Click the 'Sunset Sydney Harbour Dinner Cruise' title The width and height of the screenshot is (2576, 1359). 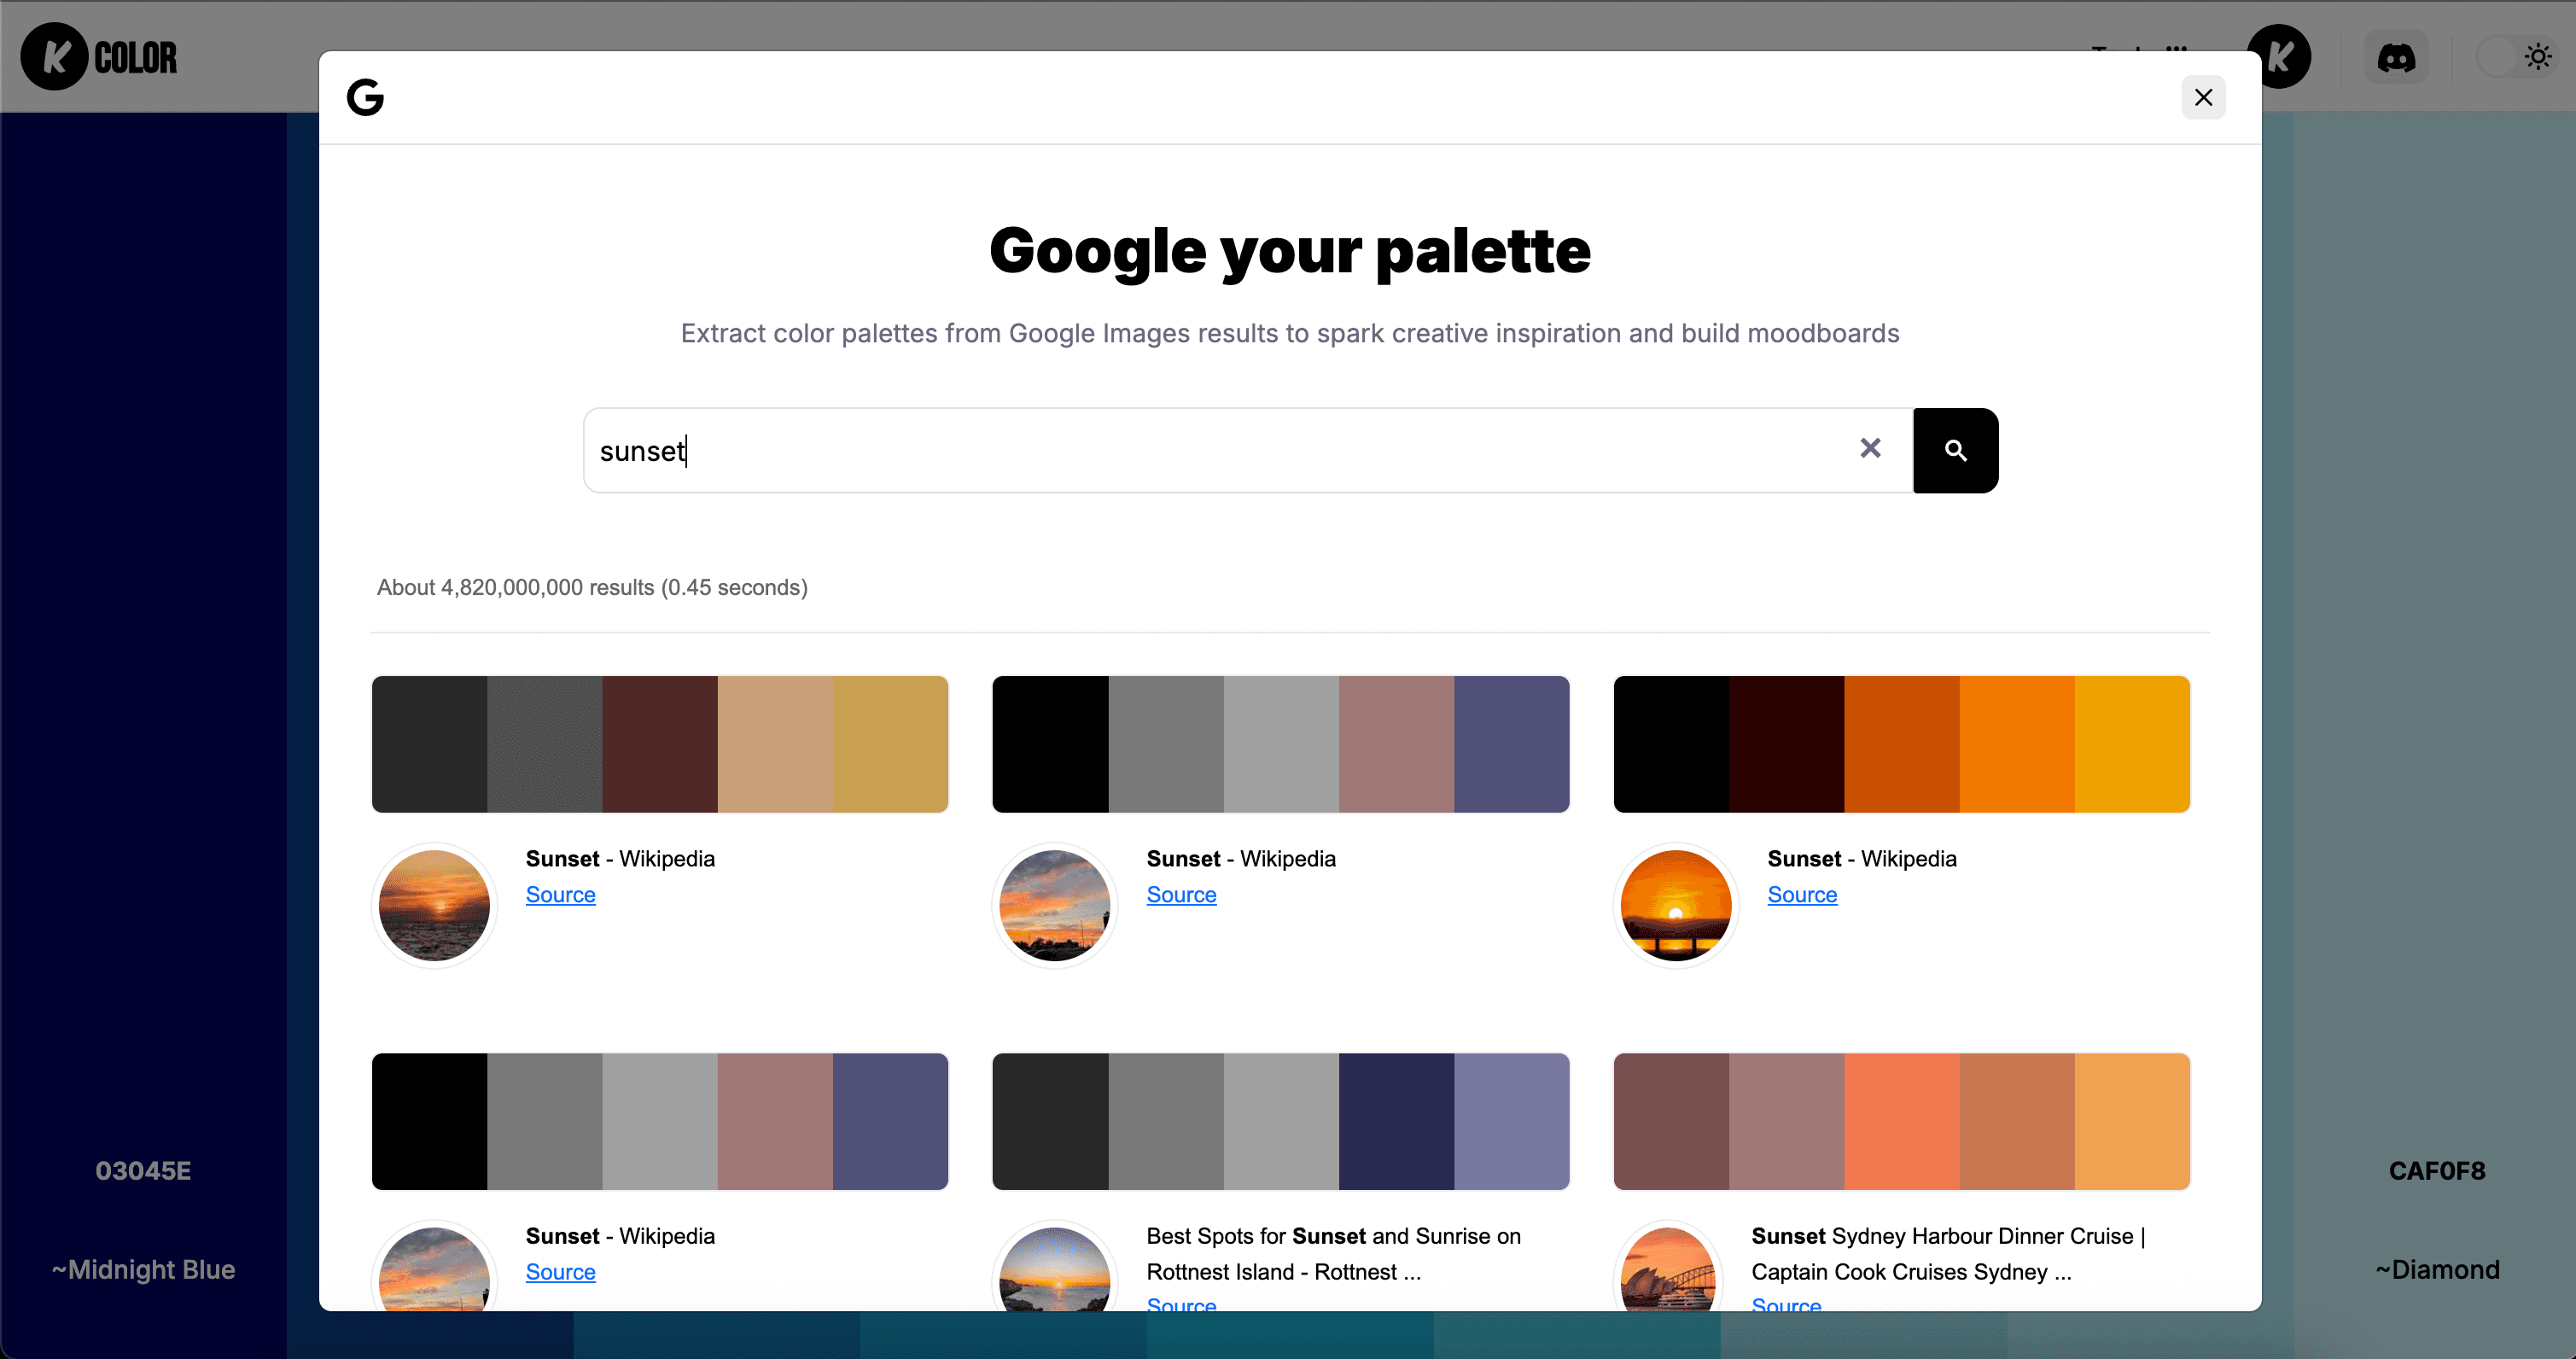[x=1948, y=1253]
